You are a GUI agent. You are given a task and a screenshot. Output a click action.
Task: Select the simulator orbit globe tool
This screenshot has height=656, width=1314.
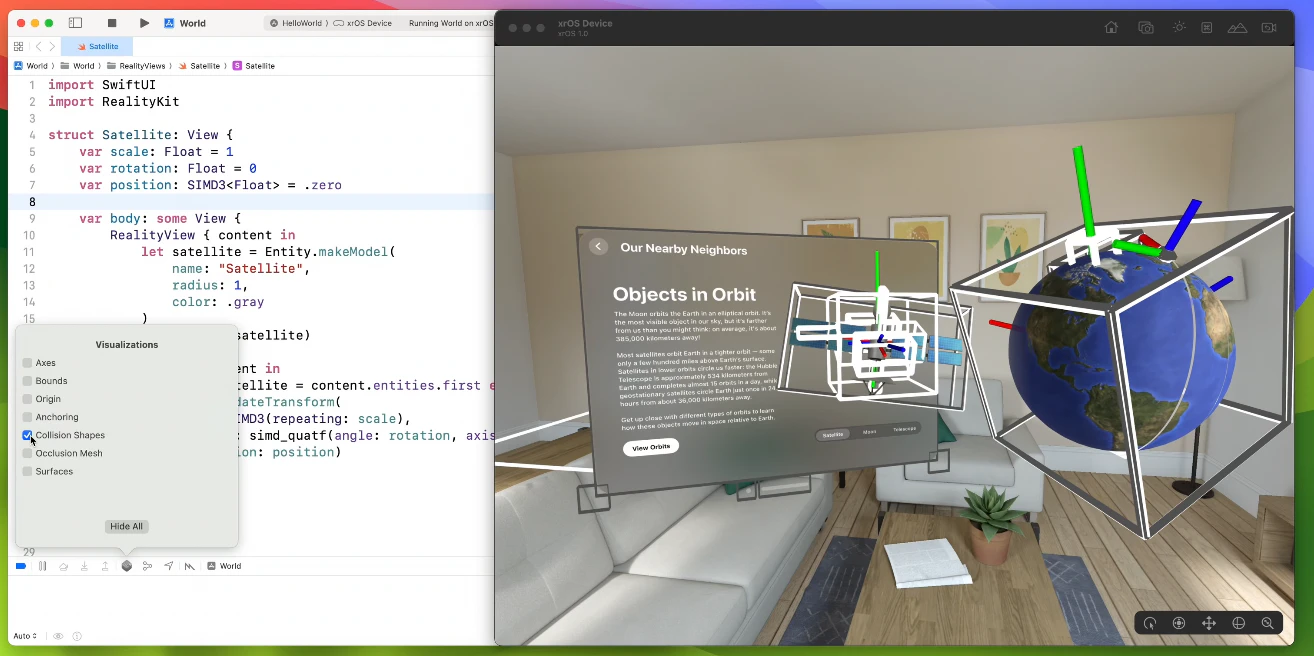(x=1238, y=623)
